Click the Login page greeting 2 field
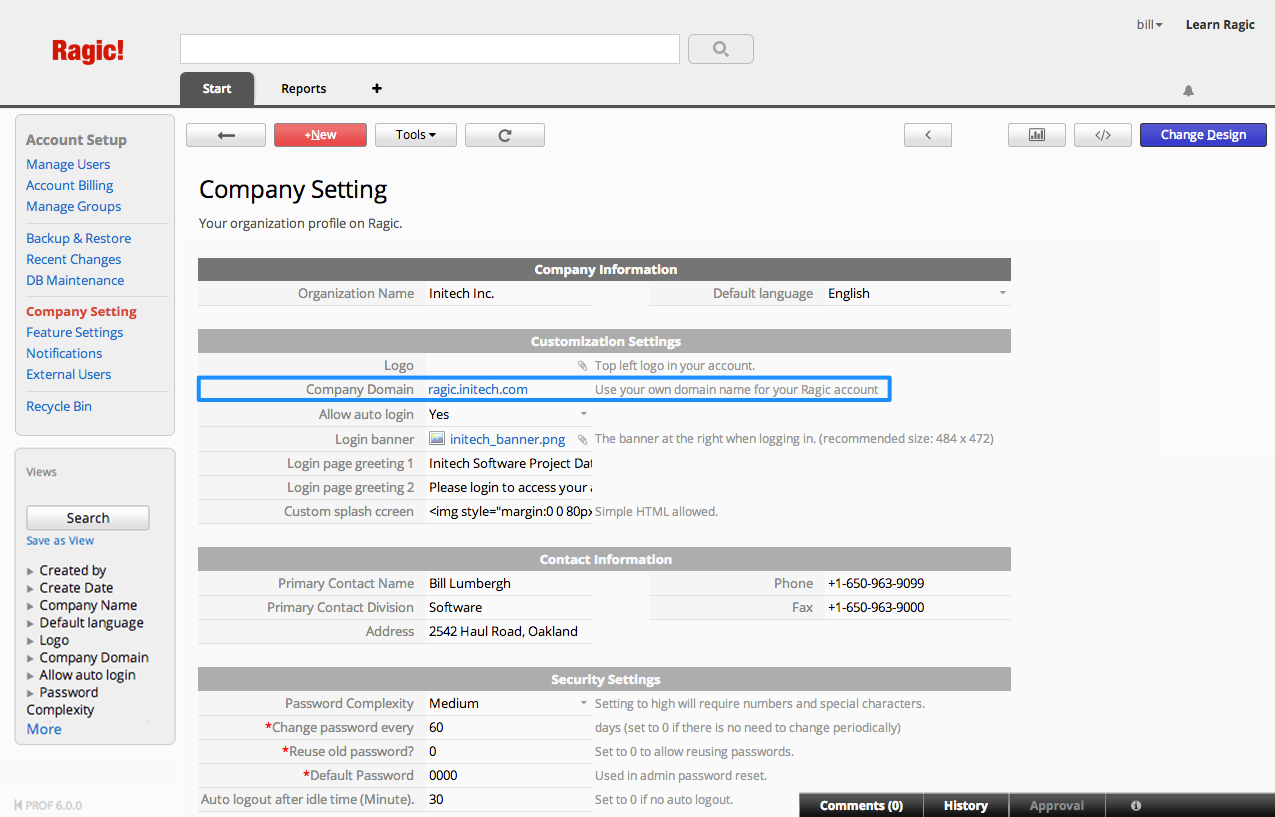 [x=509, y=487]
